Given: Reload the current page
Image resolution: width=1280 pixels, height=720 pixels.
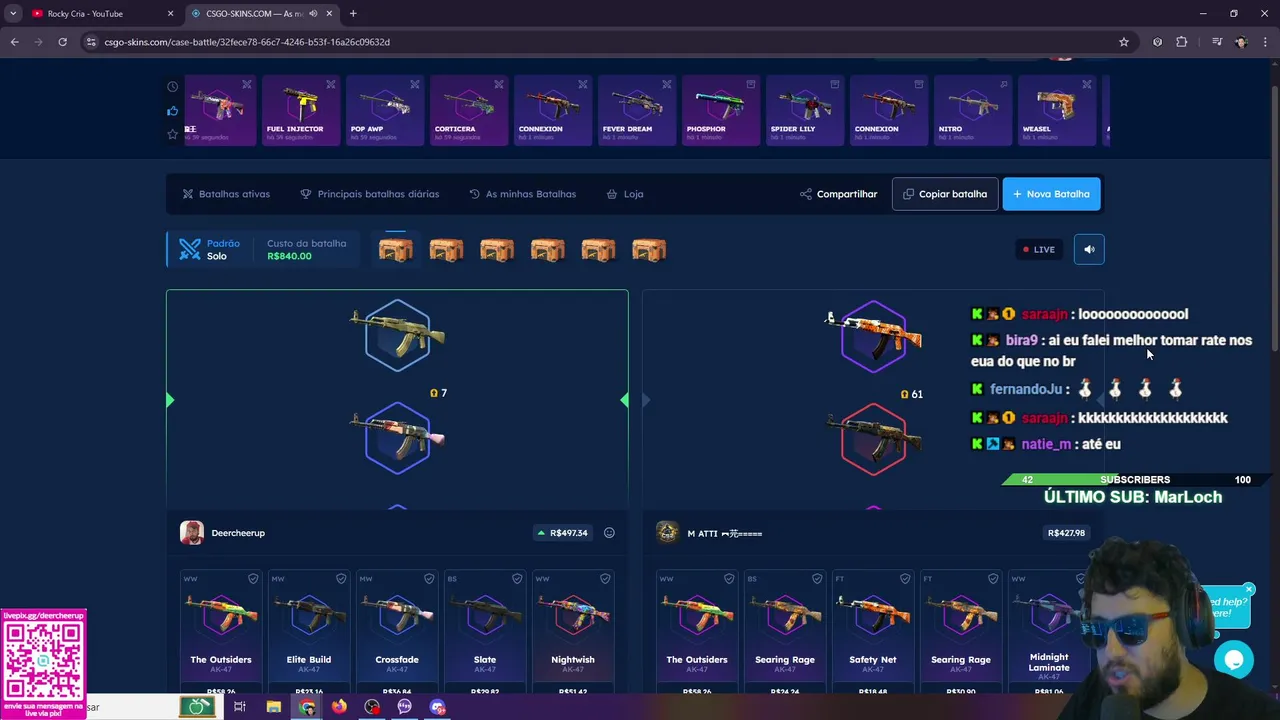Looking at the screenshot, I should click(62, 42).
